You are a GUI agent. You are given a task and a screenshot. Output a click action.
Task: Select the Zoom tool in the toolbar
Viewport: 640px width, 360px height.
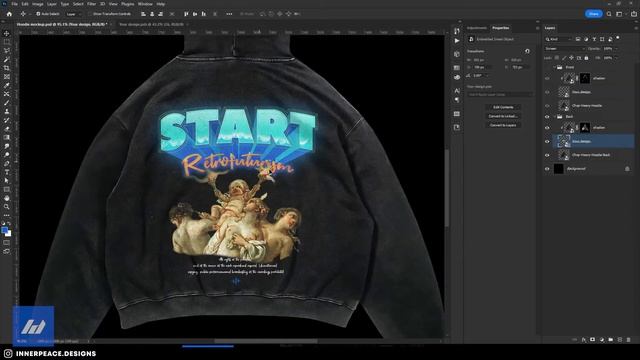(7, 207)
